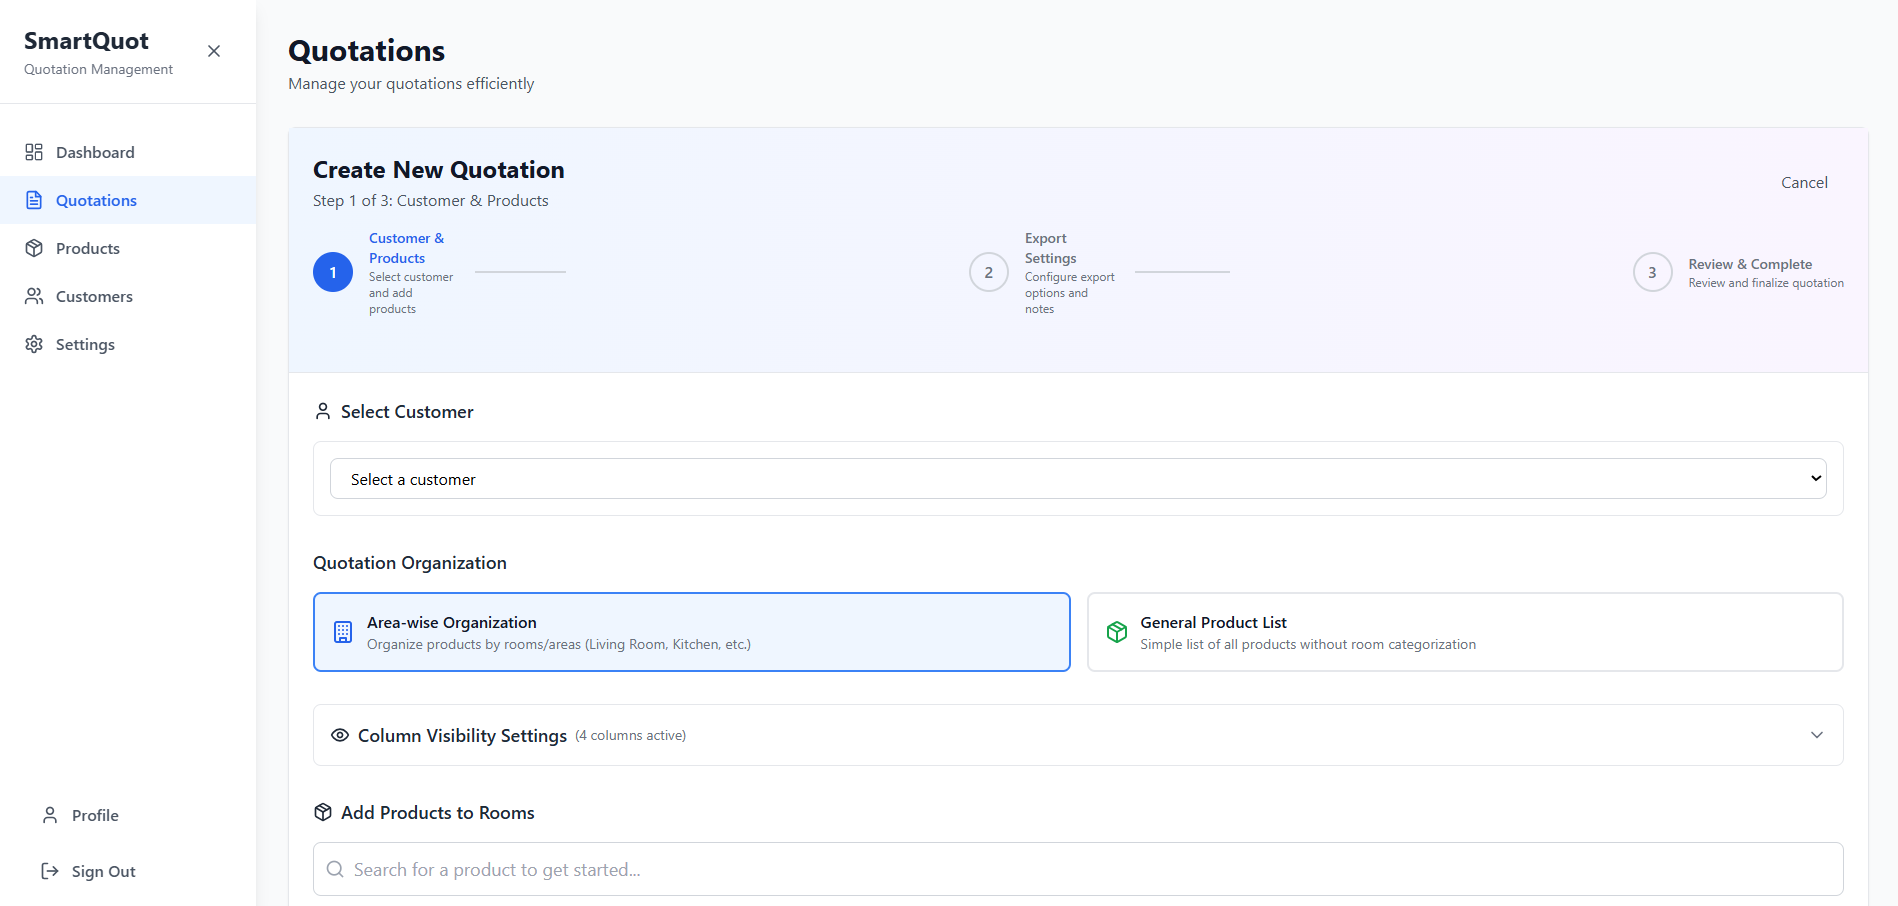
Task: Choose General Product List option
Action: (1464, 632)
